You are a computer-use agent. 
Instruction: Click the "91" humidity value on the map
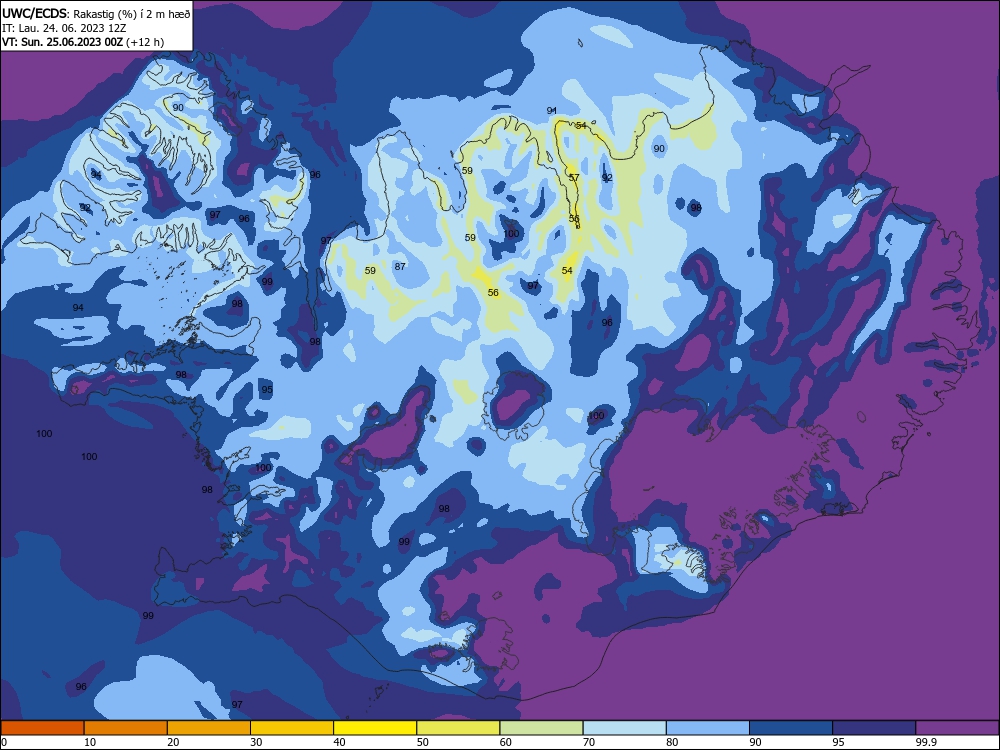552,111
